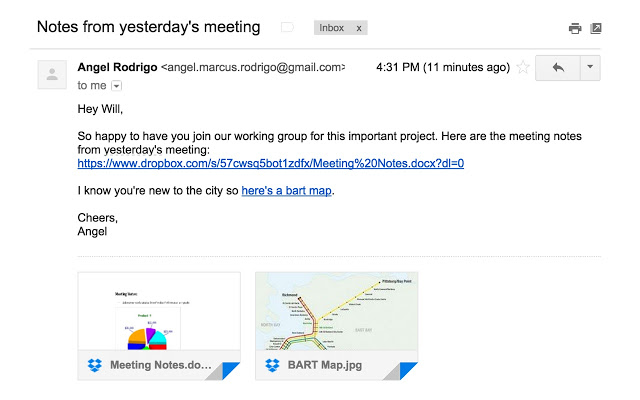Expand the "to me" details arrow
Image resolution: width=640 pixels, height=400 pixels.
tap(116, 87)
